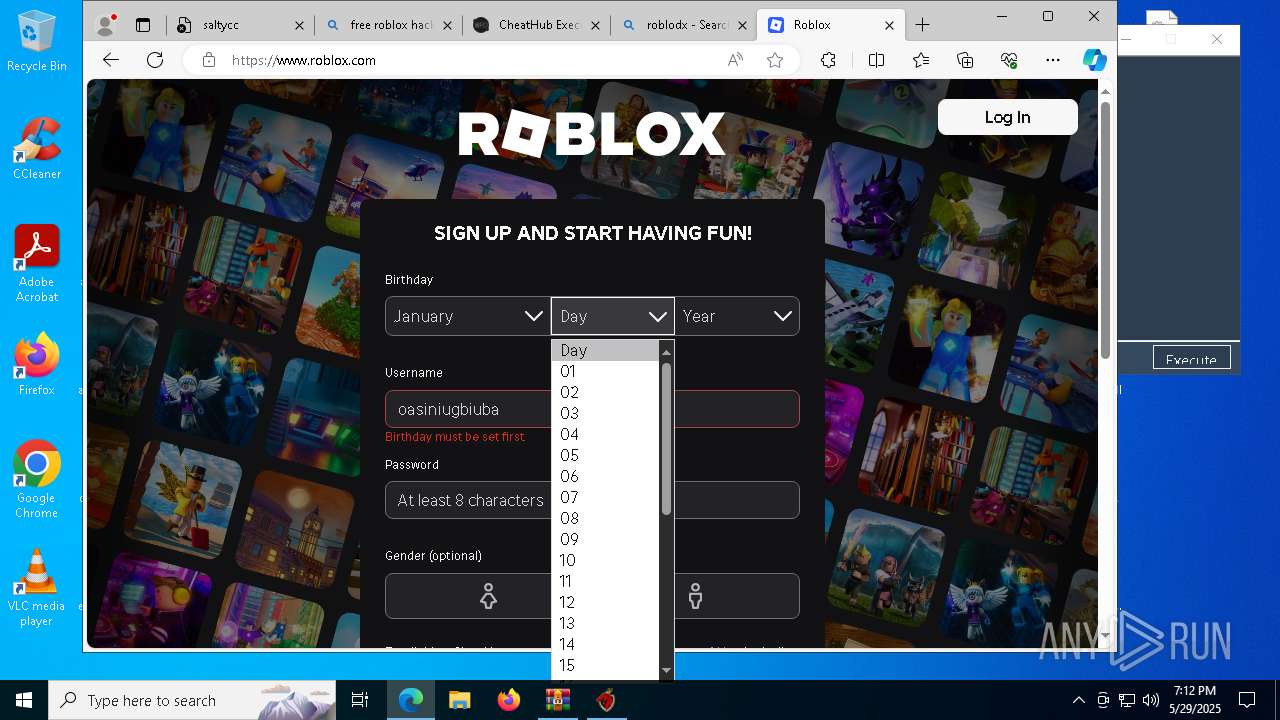Viewport: 1280px width, 720px height.
Task: Choose day 03 from the list
Action: click(605, 413)
